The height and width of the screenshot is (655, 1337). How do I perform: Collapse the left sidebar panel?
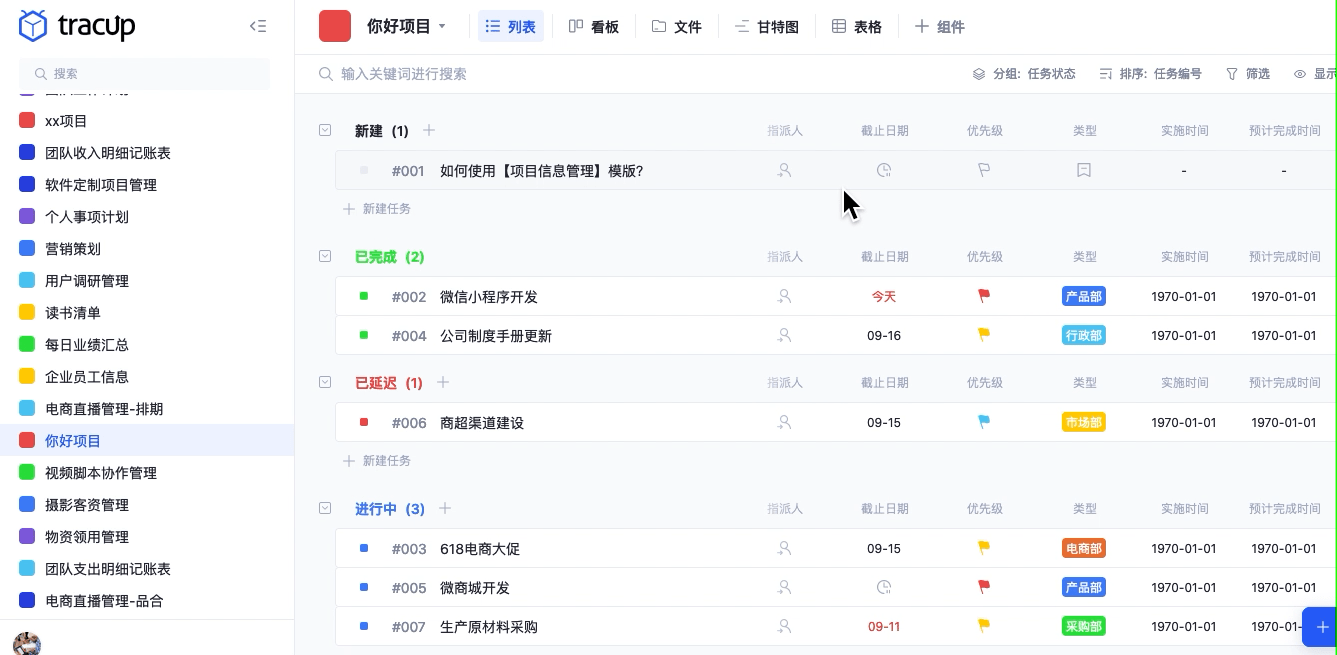pos(258,26)
